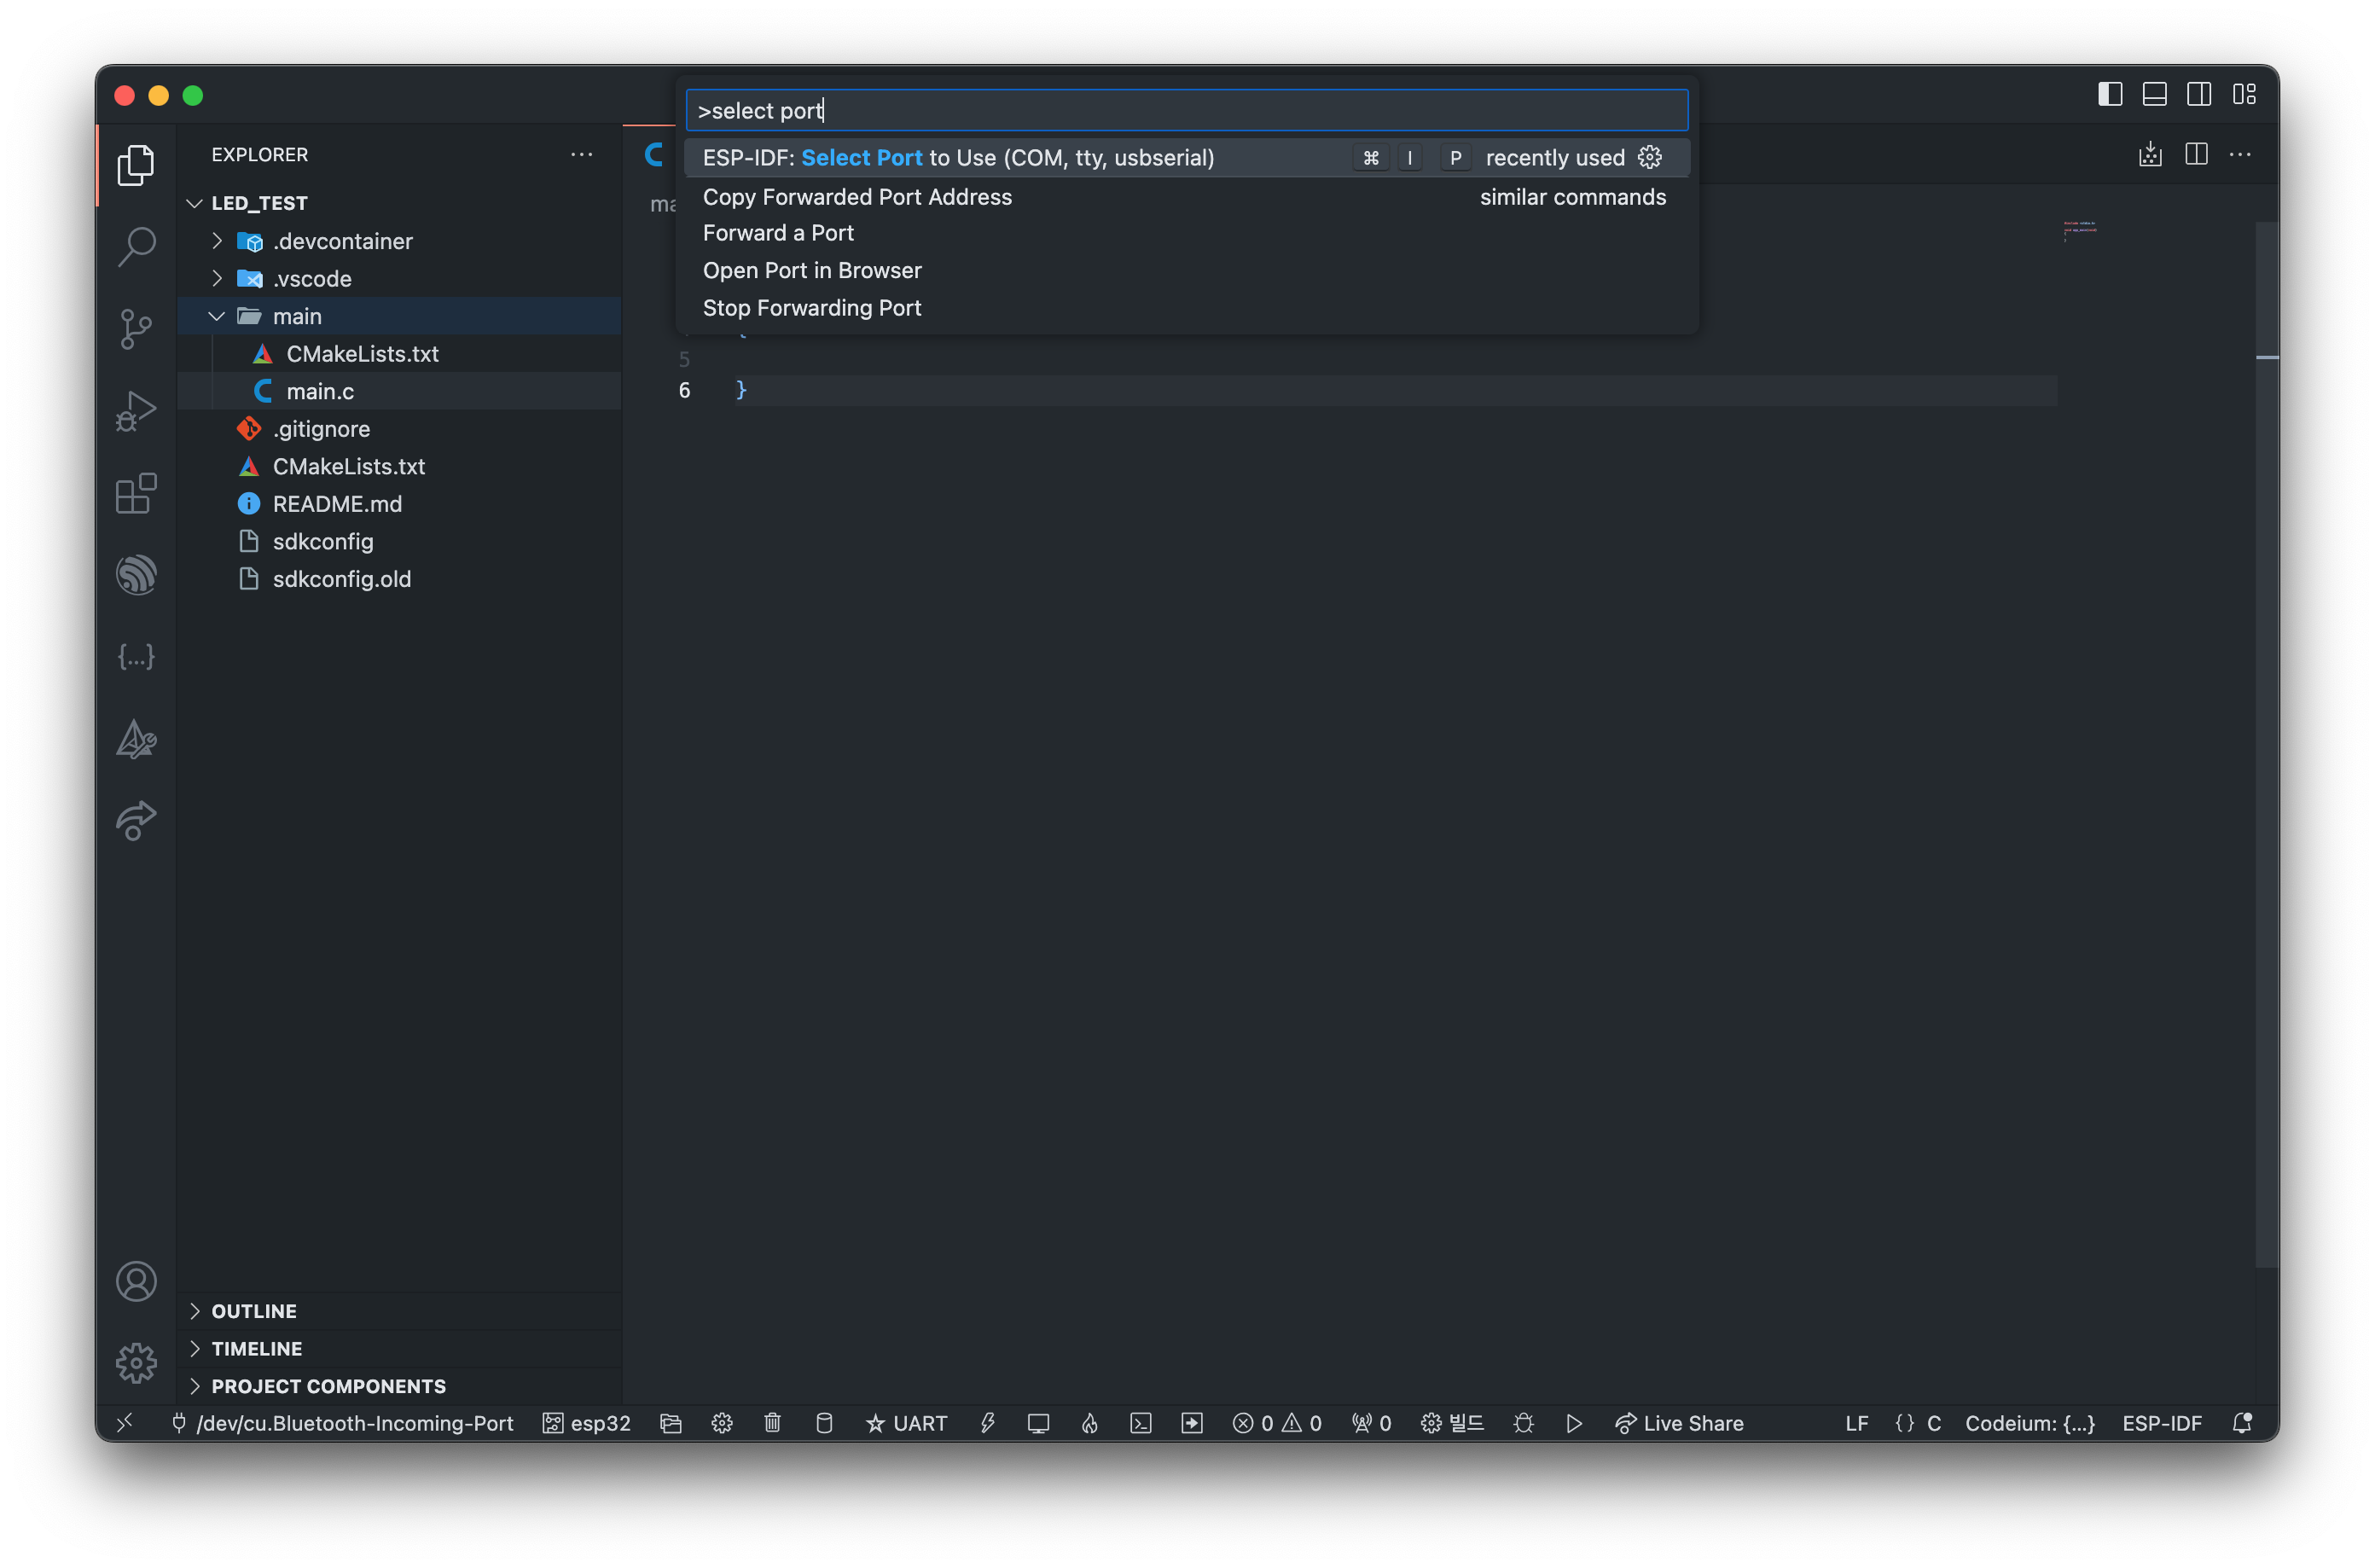The width and height of the screenshot is (2375, 1568).
Task: Click the esp32 target in status bar
Action: (587, 1423)
